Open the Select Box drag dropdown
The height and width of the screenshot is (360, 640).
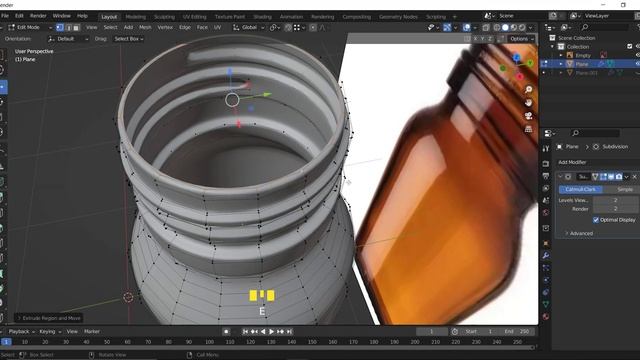coord(129,39)
